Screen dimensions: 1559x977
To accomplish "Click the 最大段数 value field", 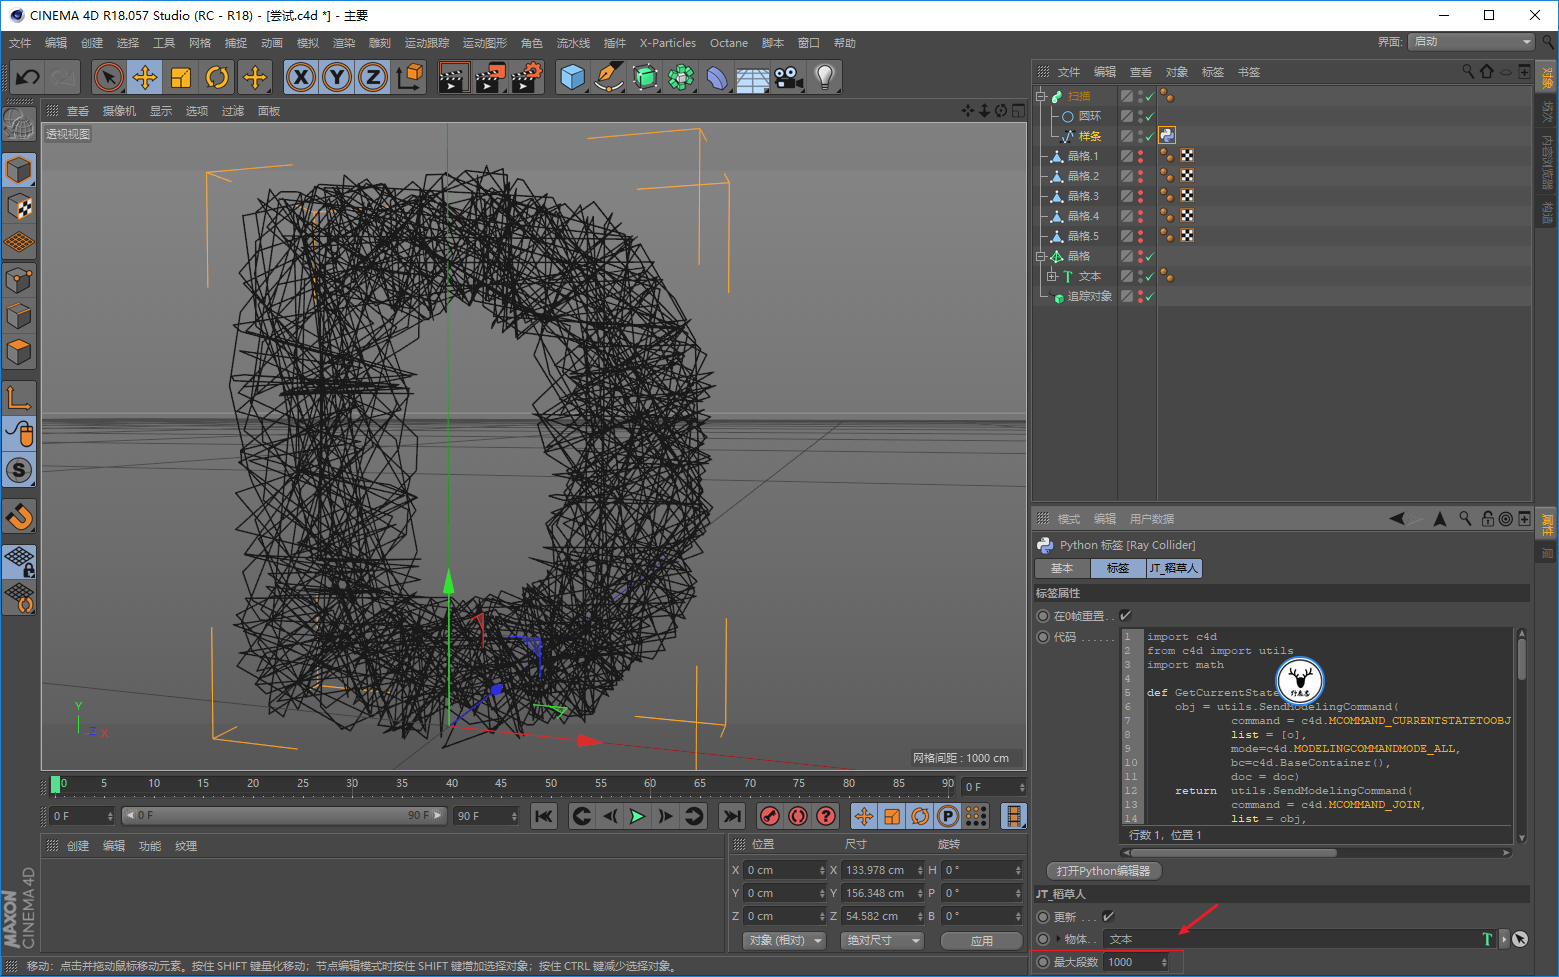I will [1137, 962].
